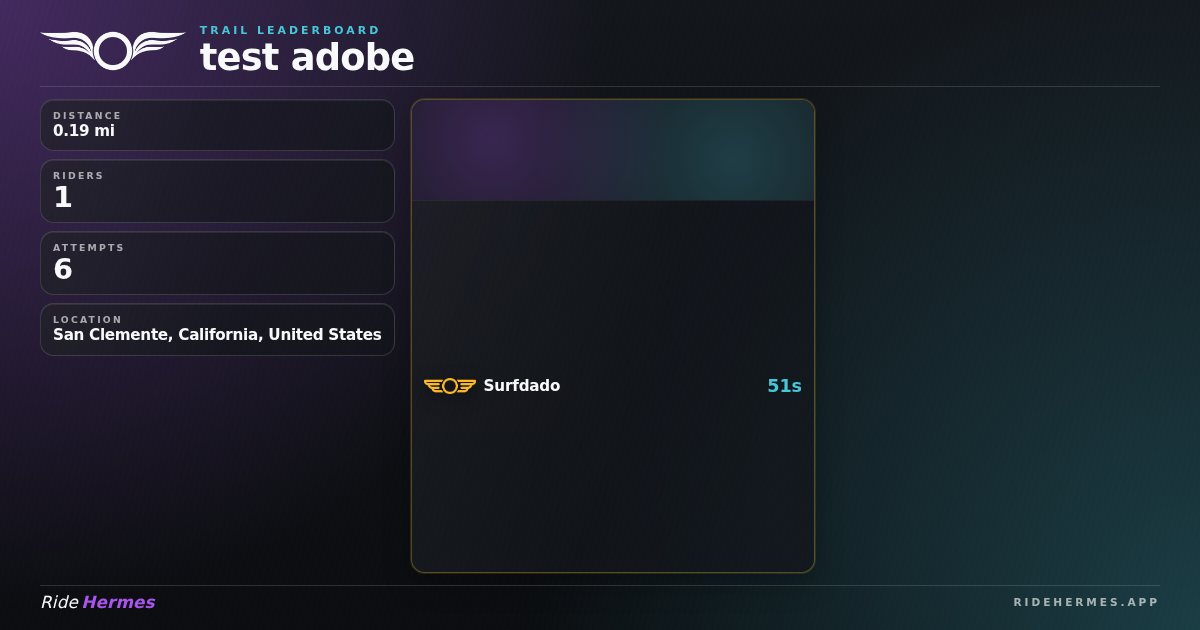Click the number 1 under Riders
The image size is (1200, 630).
[63, 198]
